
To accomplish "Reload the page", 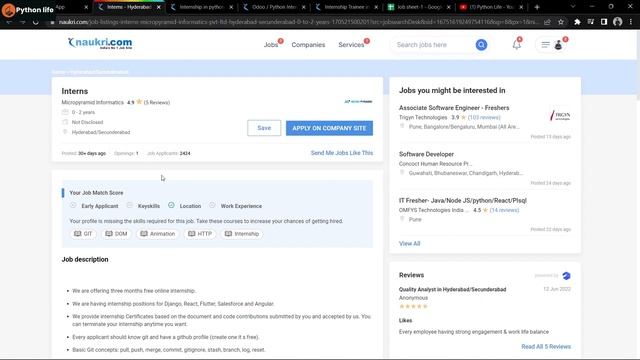I will pyautogui.click(x=36, y=22).
